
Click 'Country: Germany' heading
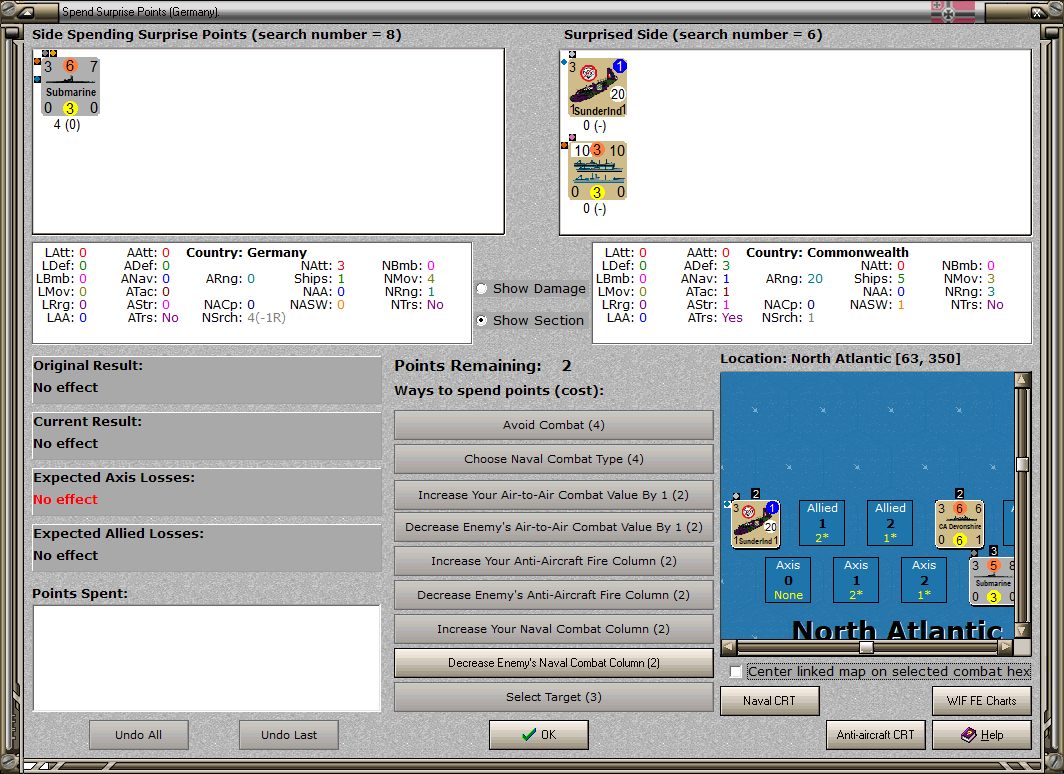(246, 252)
